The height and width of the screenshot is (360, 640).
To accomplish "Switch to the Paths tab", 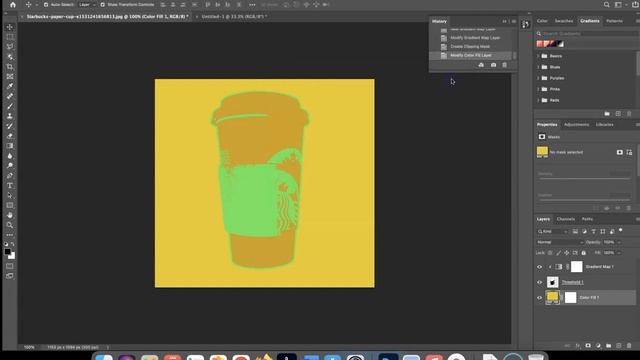I will 587,219.
